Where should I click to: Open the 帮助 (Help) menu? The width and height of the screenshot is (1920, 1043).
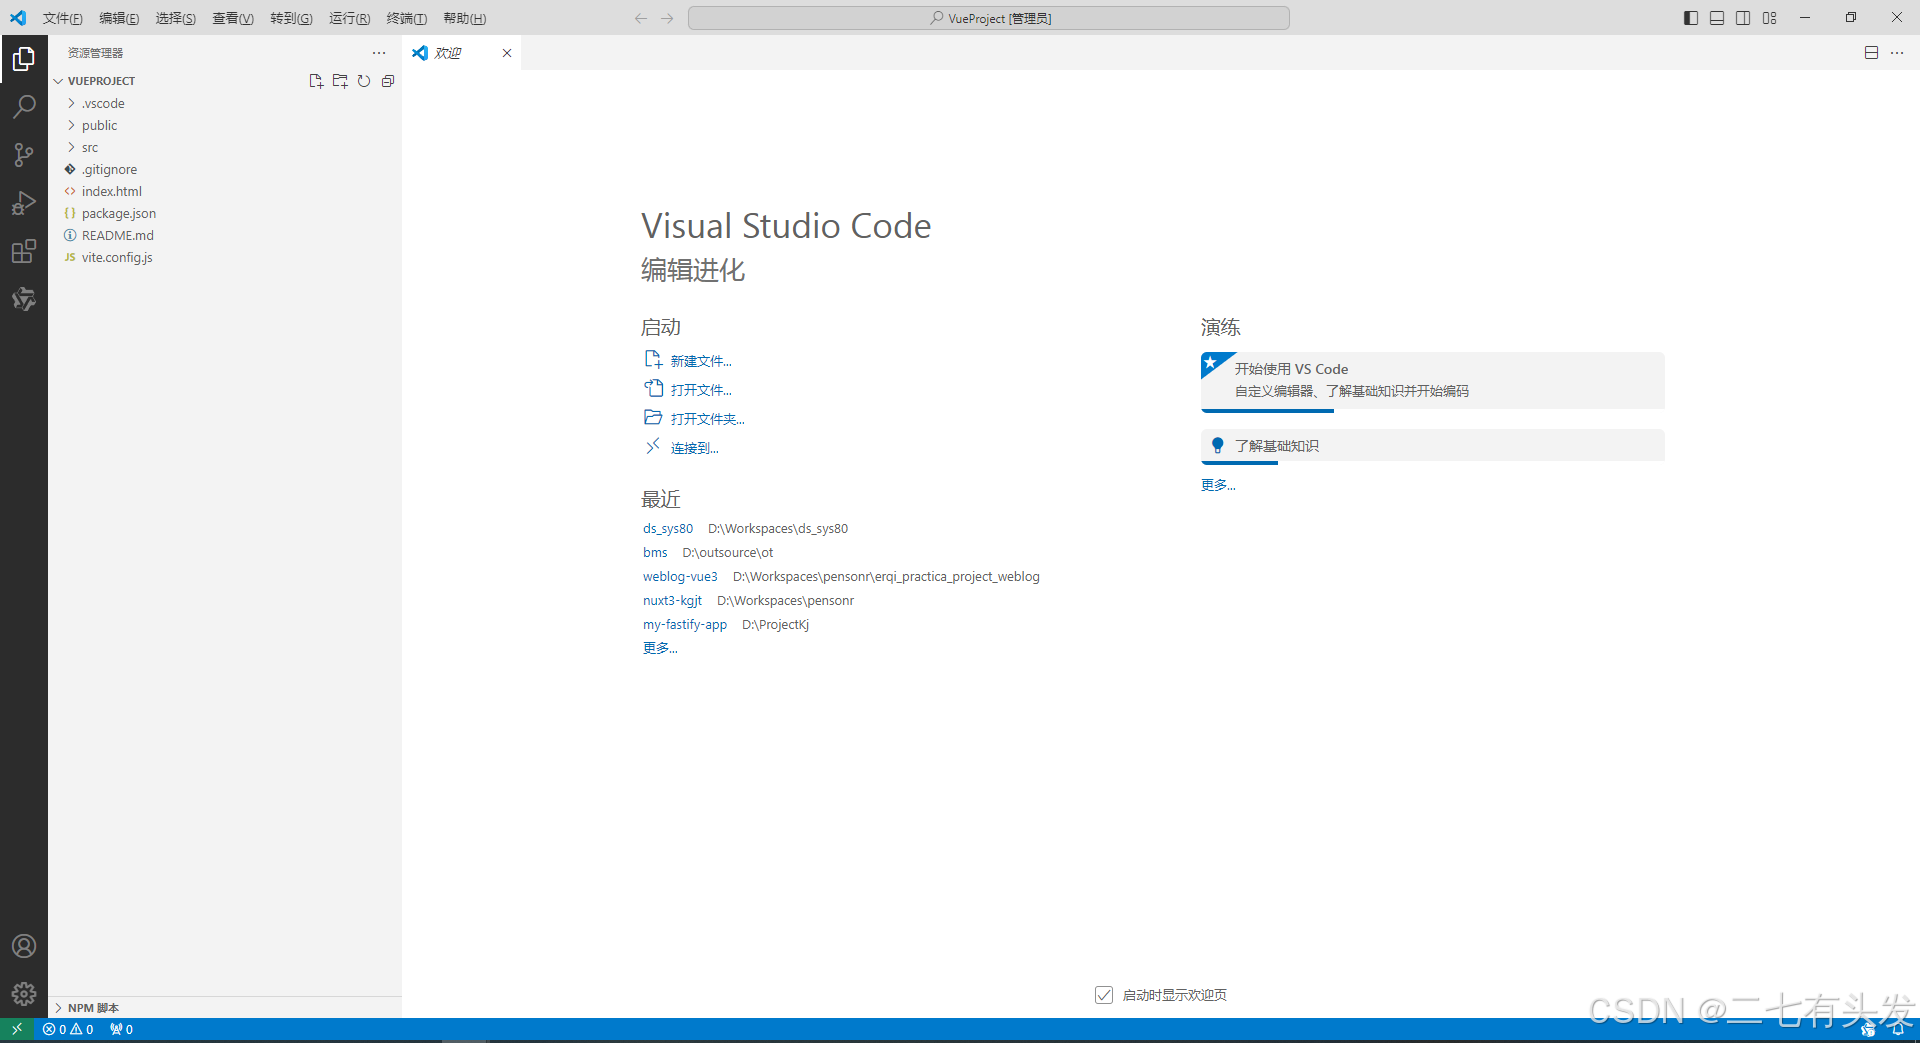464,18
